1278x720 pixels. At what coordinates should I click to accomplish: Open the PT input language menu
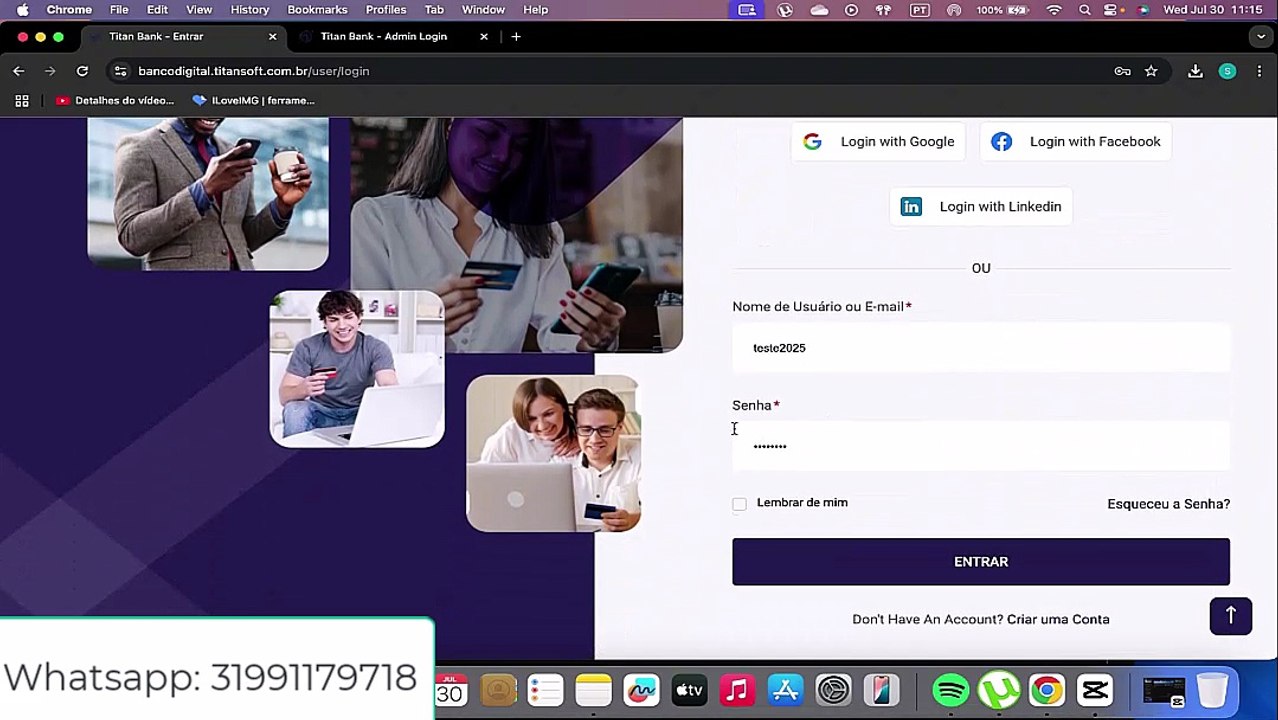(919, 10)
